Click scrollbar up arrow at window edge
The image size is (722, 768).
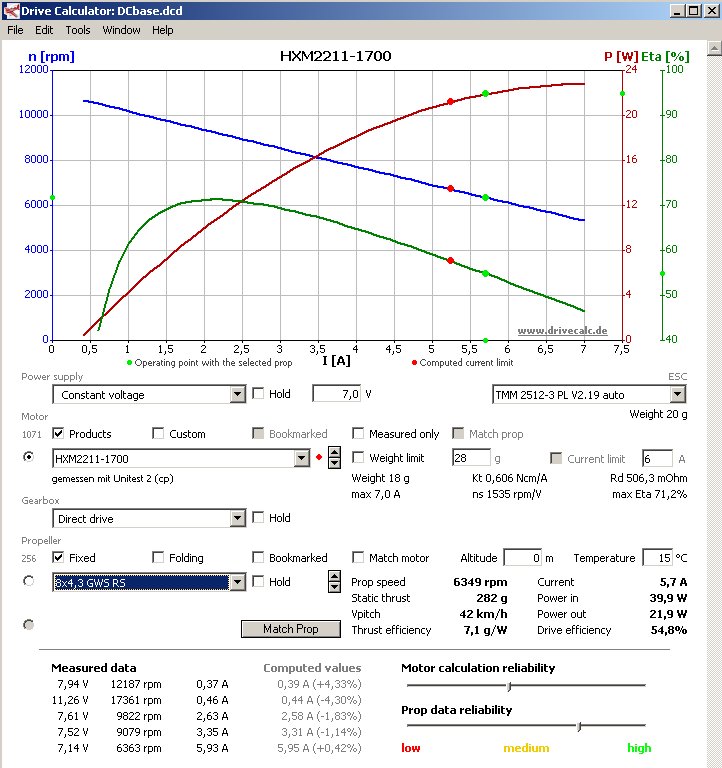(x=714, y=48)
